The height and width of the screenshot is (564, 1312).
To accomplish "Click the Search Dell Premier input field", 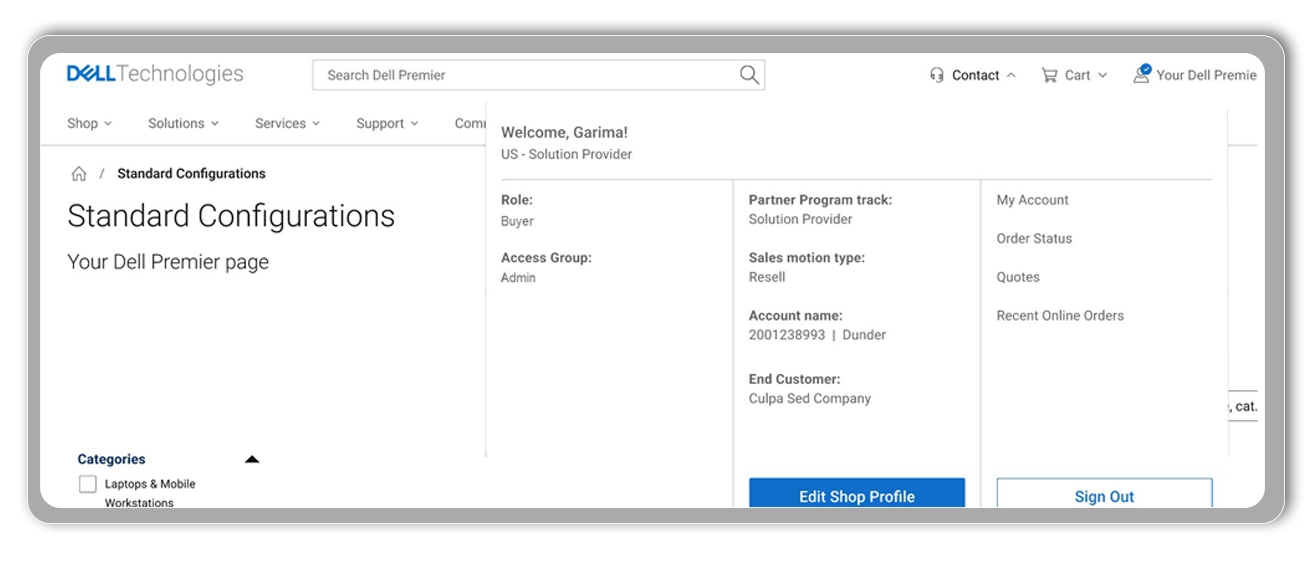I will [x=525, y=75].
